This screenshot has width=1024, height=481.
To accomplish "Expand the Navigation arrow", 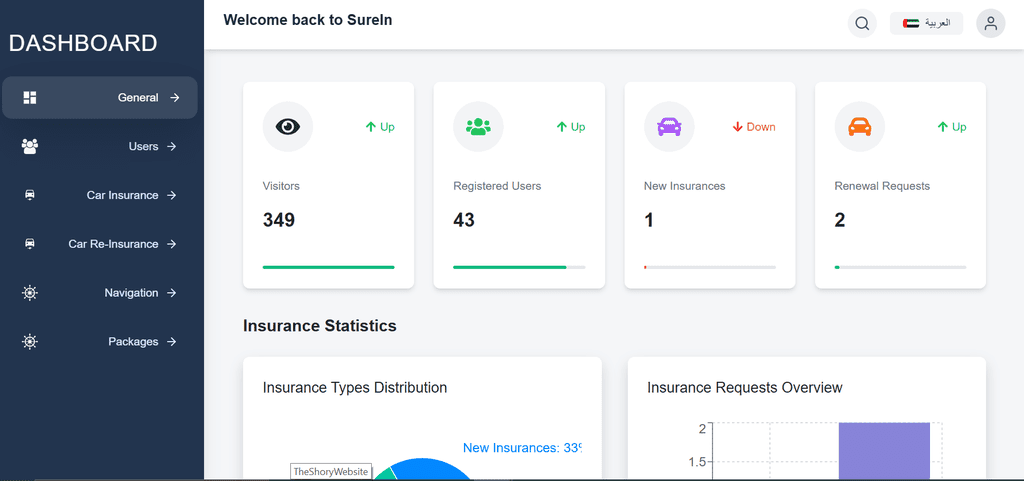I will coord(172,293).
